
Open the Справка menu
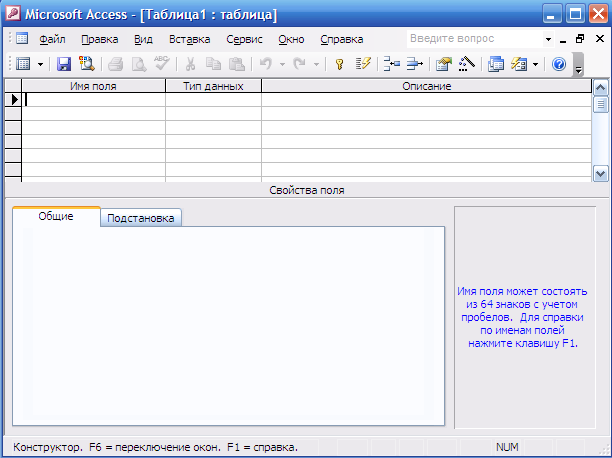coord(342,39)
